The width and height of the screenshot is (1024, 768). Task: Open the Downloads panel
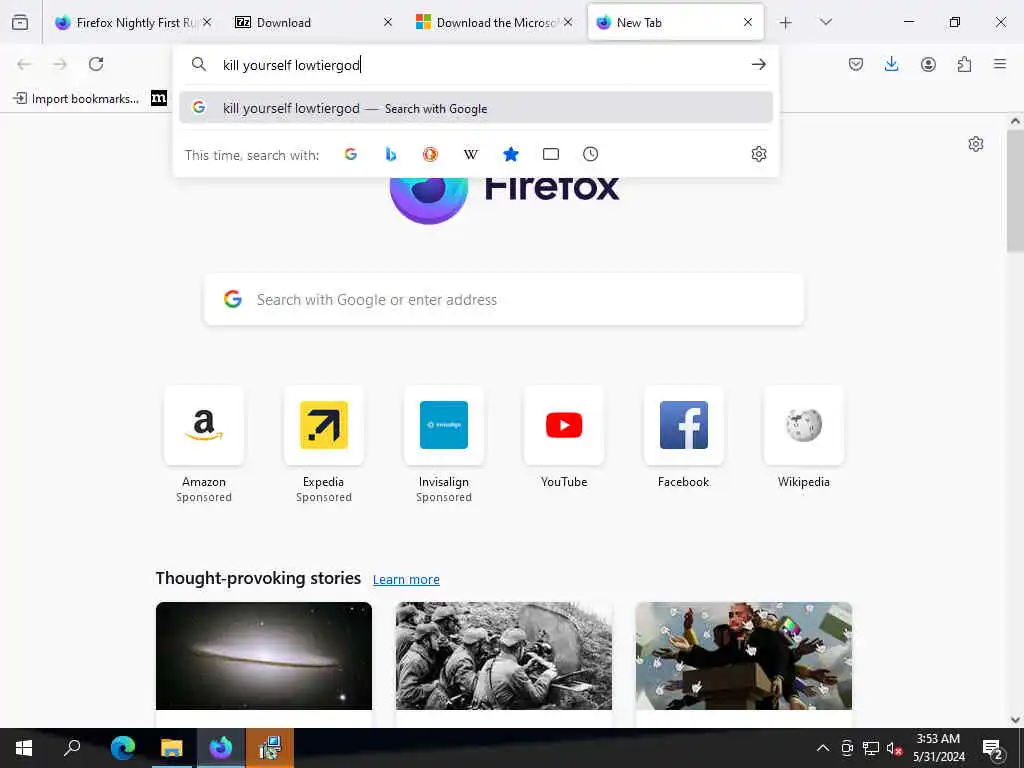(891, 64)
